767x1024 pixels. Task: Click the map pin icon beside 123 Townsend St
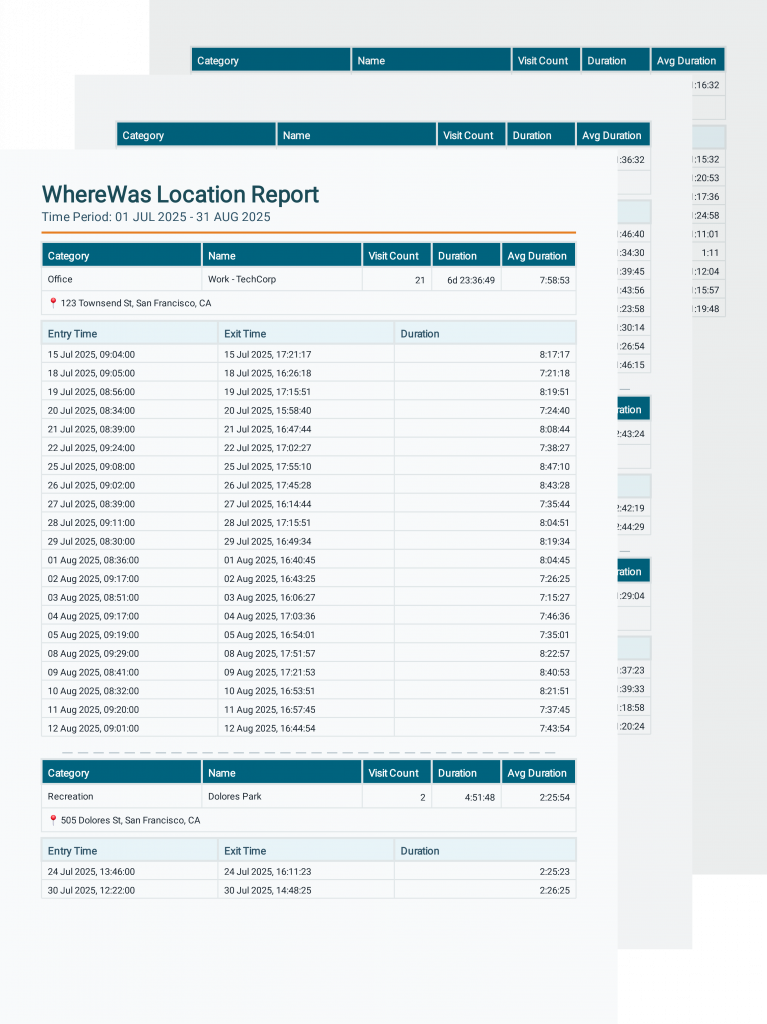(53, 303)
